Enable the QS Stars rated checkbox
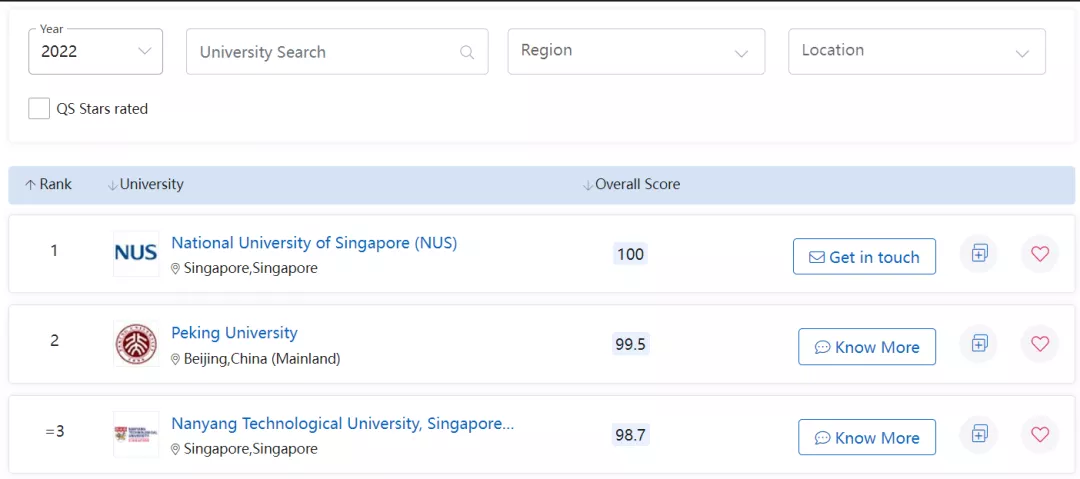This screenshot has width=1080, height=479. click(x=39, y=109)
